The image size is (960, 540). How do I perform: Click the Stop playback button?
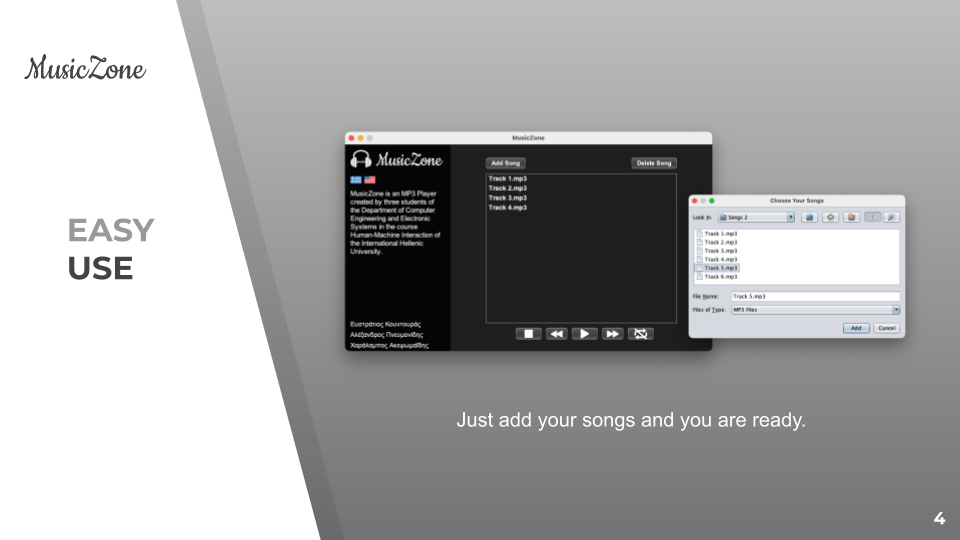tap(528, 334)
